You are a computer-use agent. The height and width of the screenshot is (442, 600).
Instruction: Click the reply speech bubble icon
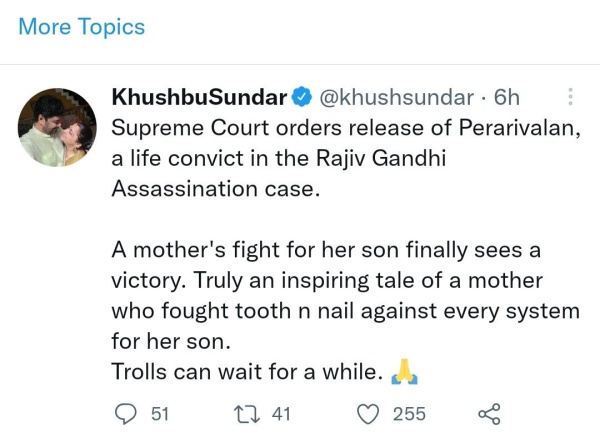(125, 413)
